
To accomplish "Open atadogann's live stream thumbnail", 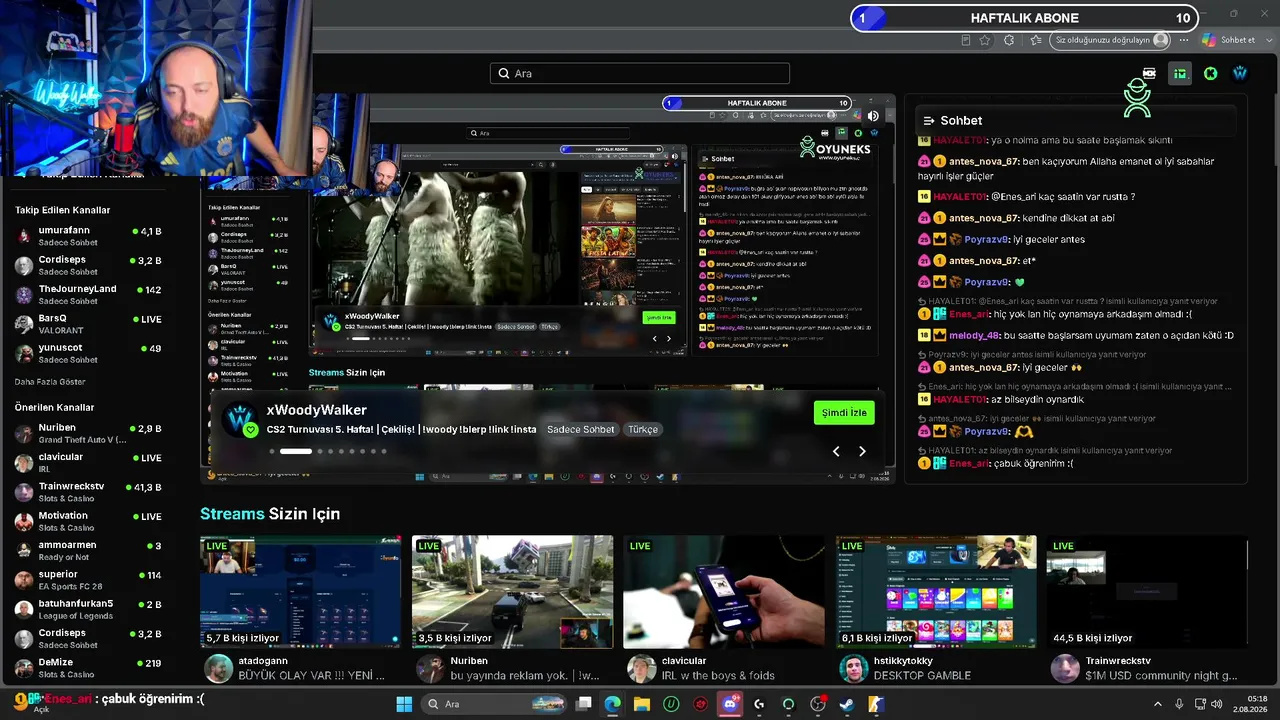I will [300, 592].
